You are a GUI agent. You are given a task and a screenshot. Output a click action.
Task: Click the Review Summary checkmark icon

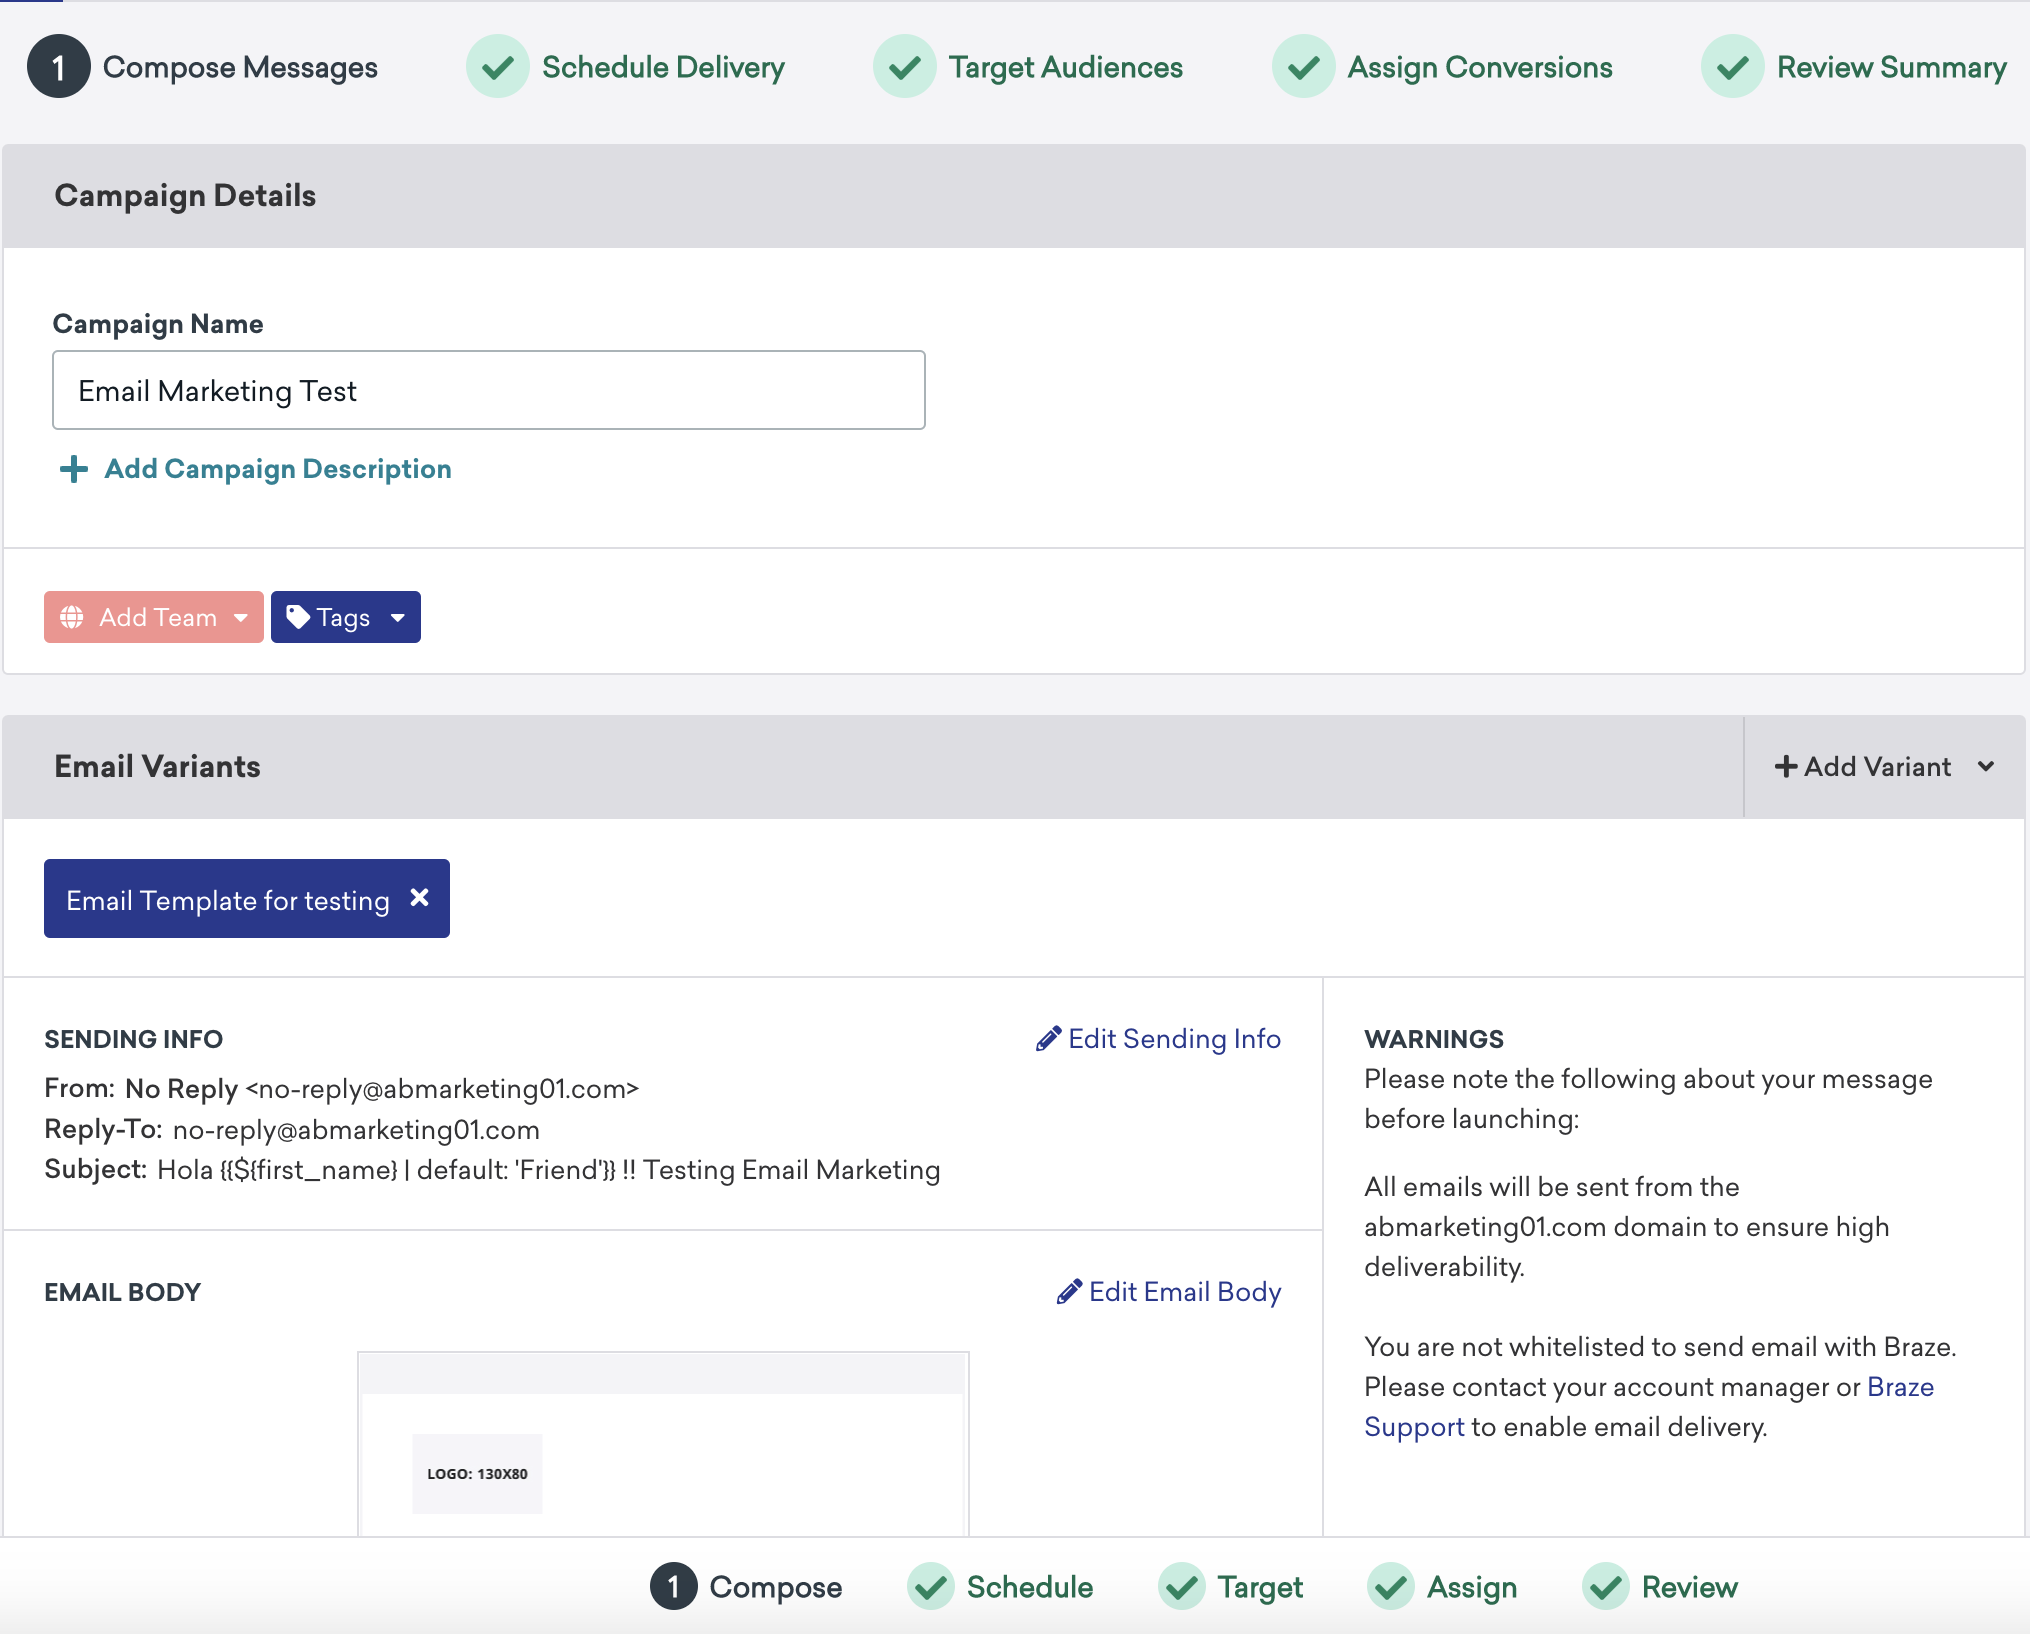coord(1732,67)
